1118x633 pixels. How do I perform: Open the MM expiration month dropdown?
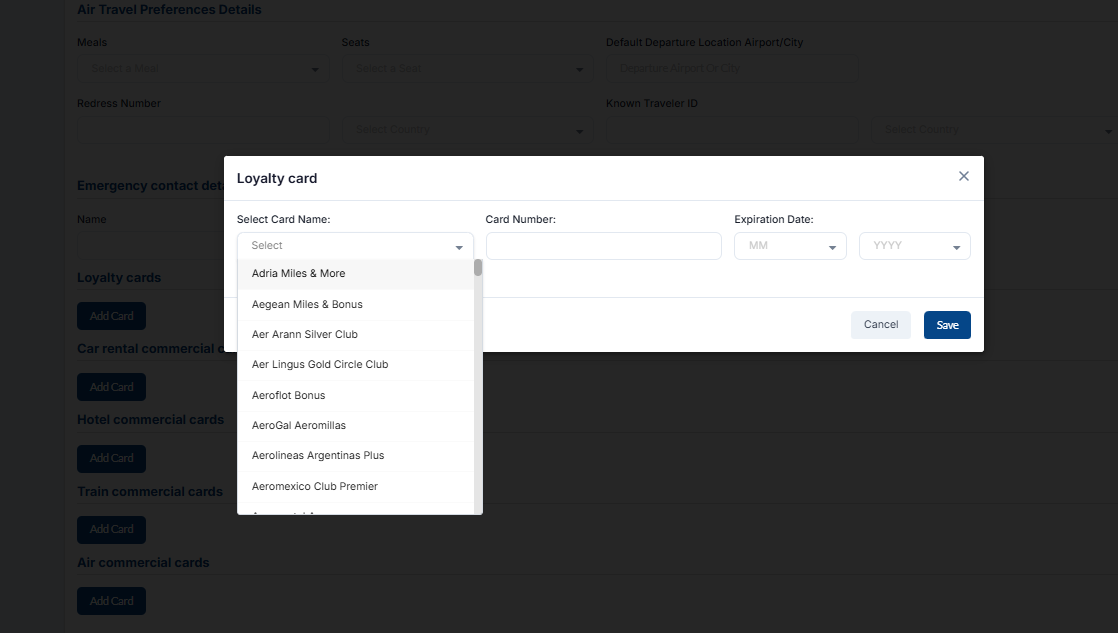[790, 246]
